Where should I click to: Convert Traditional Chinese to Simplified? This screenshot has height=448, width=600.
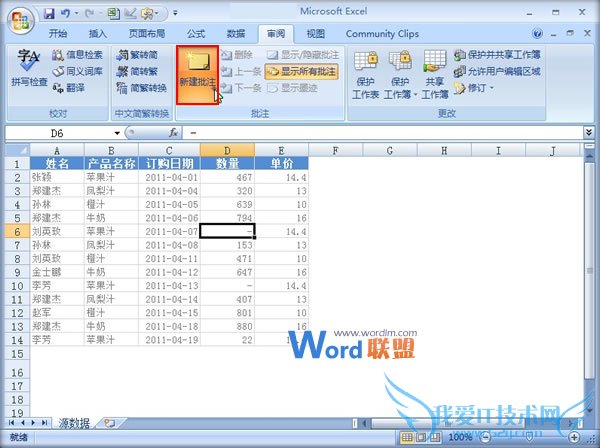click(137, 55)
